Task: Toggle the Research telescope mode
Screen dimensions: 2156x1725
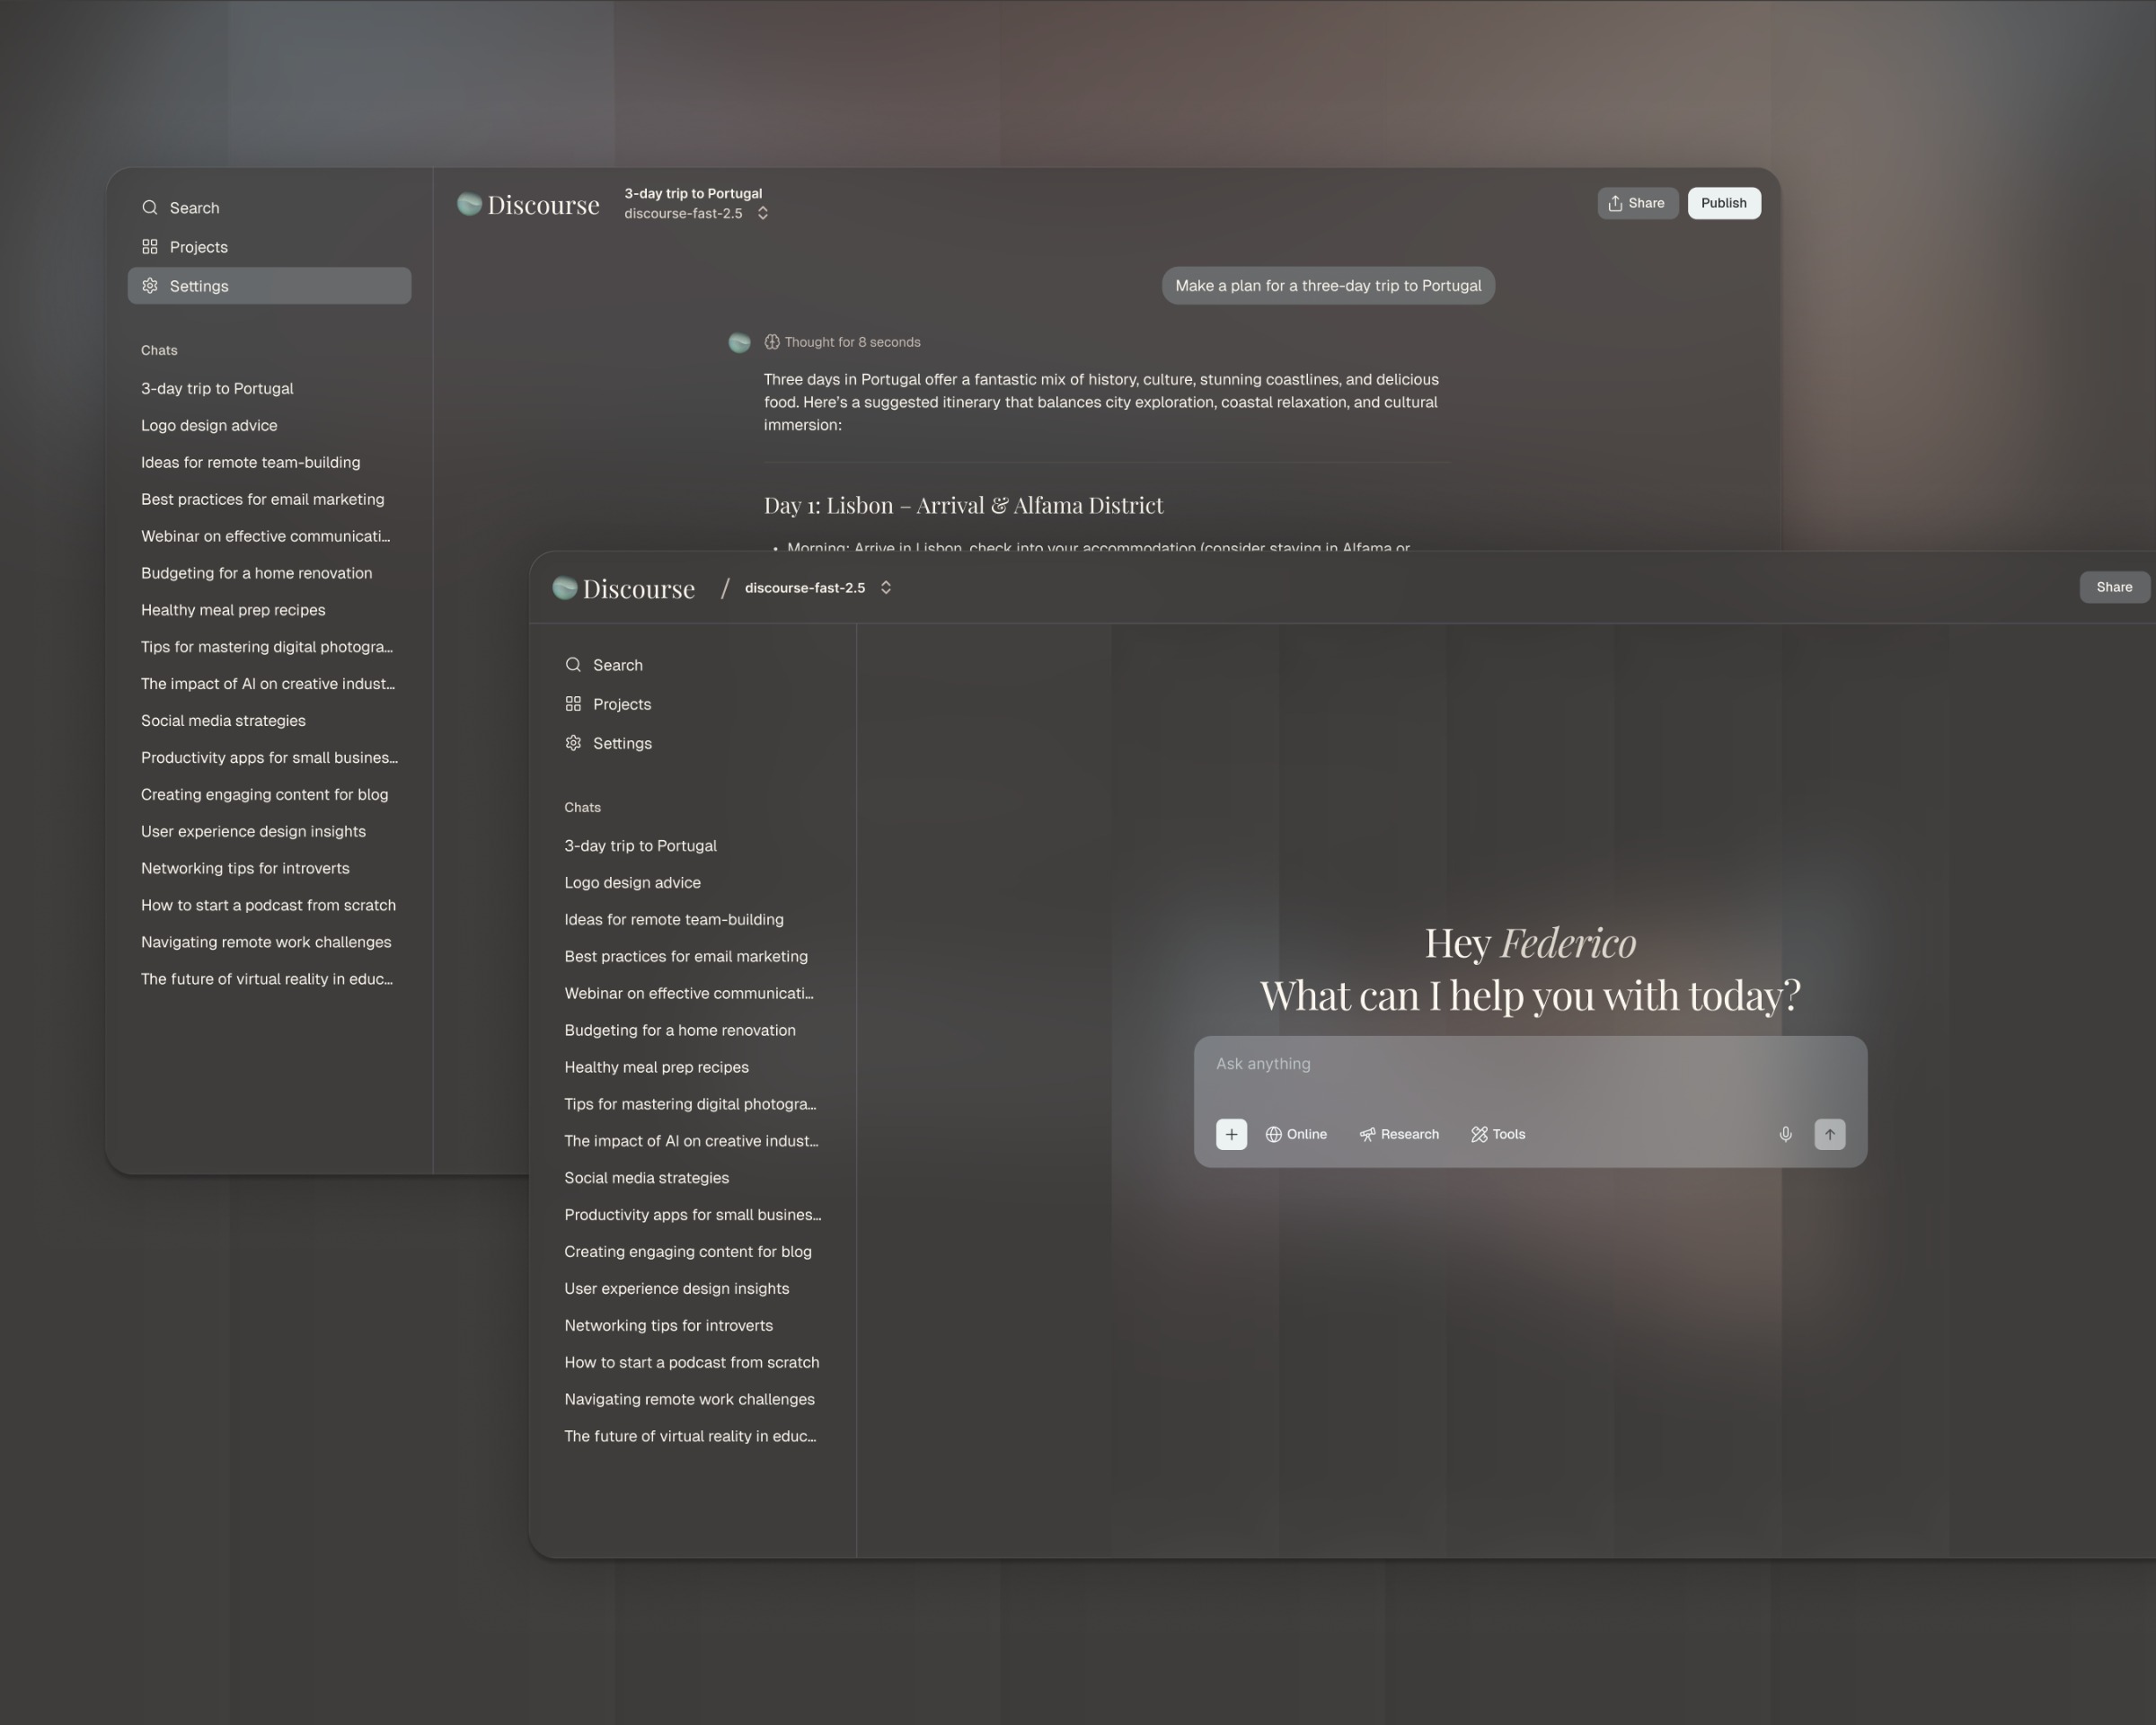Action: [1398, 1133]
